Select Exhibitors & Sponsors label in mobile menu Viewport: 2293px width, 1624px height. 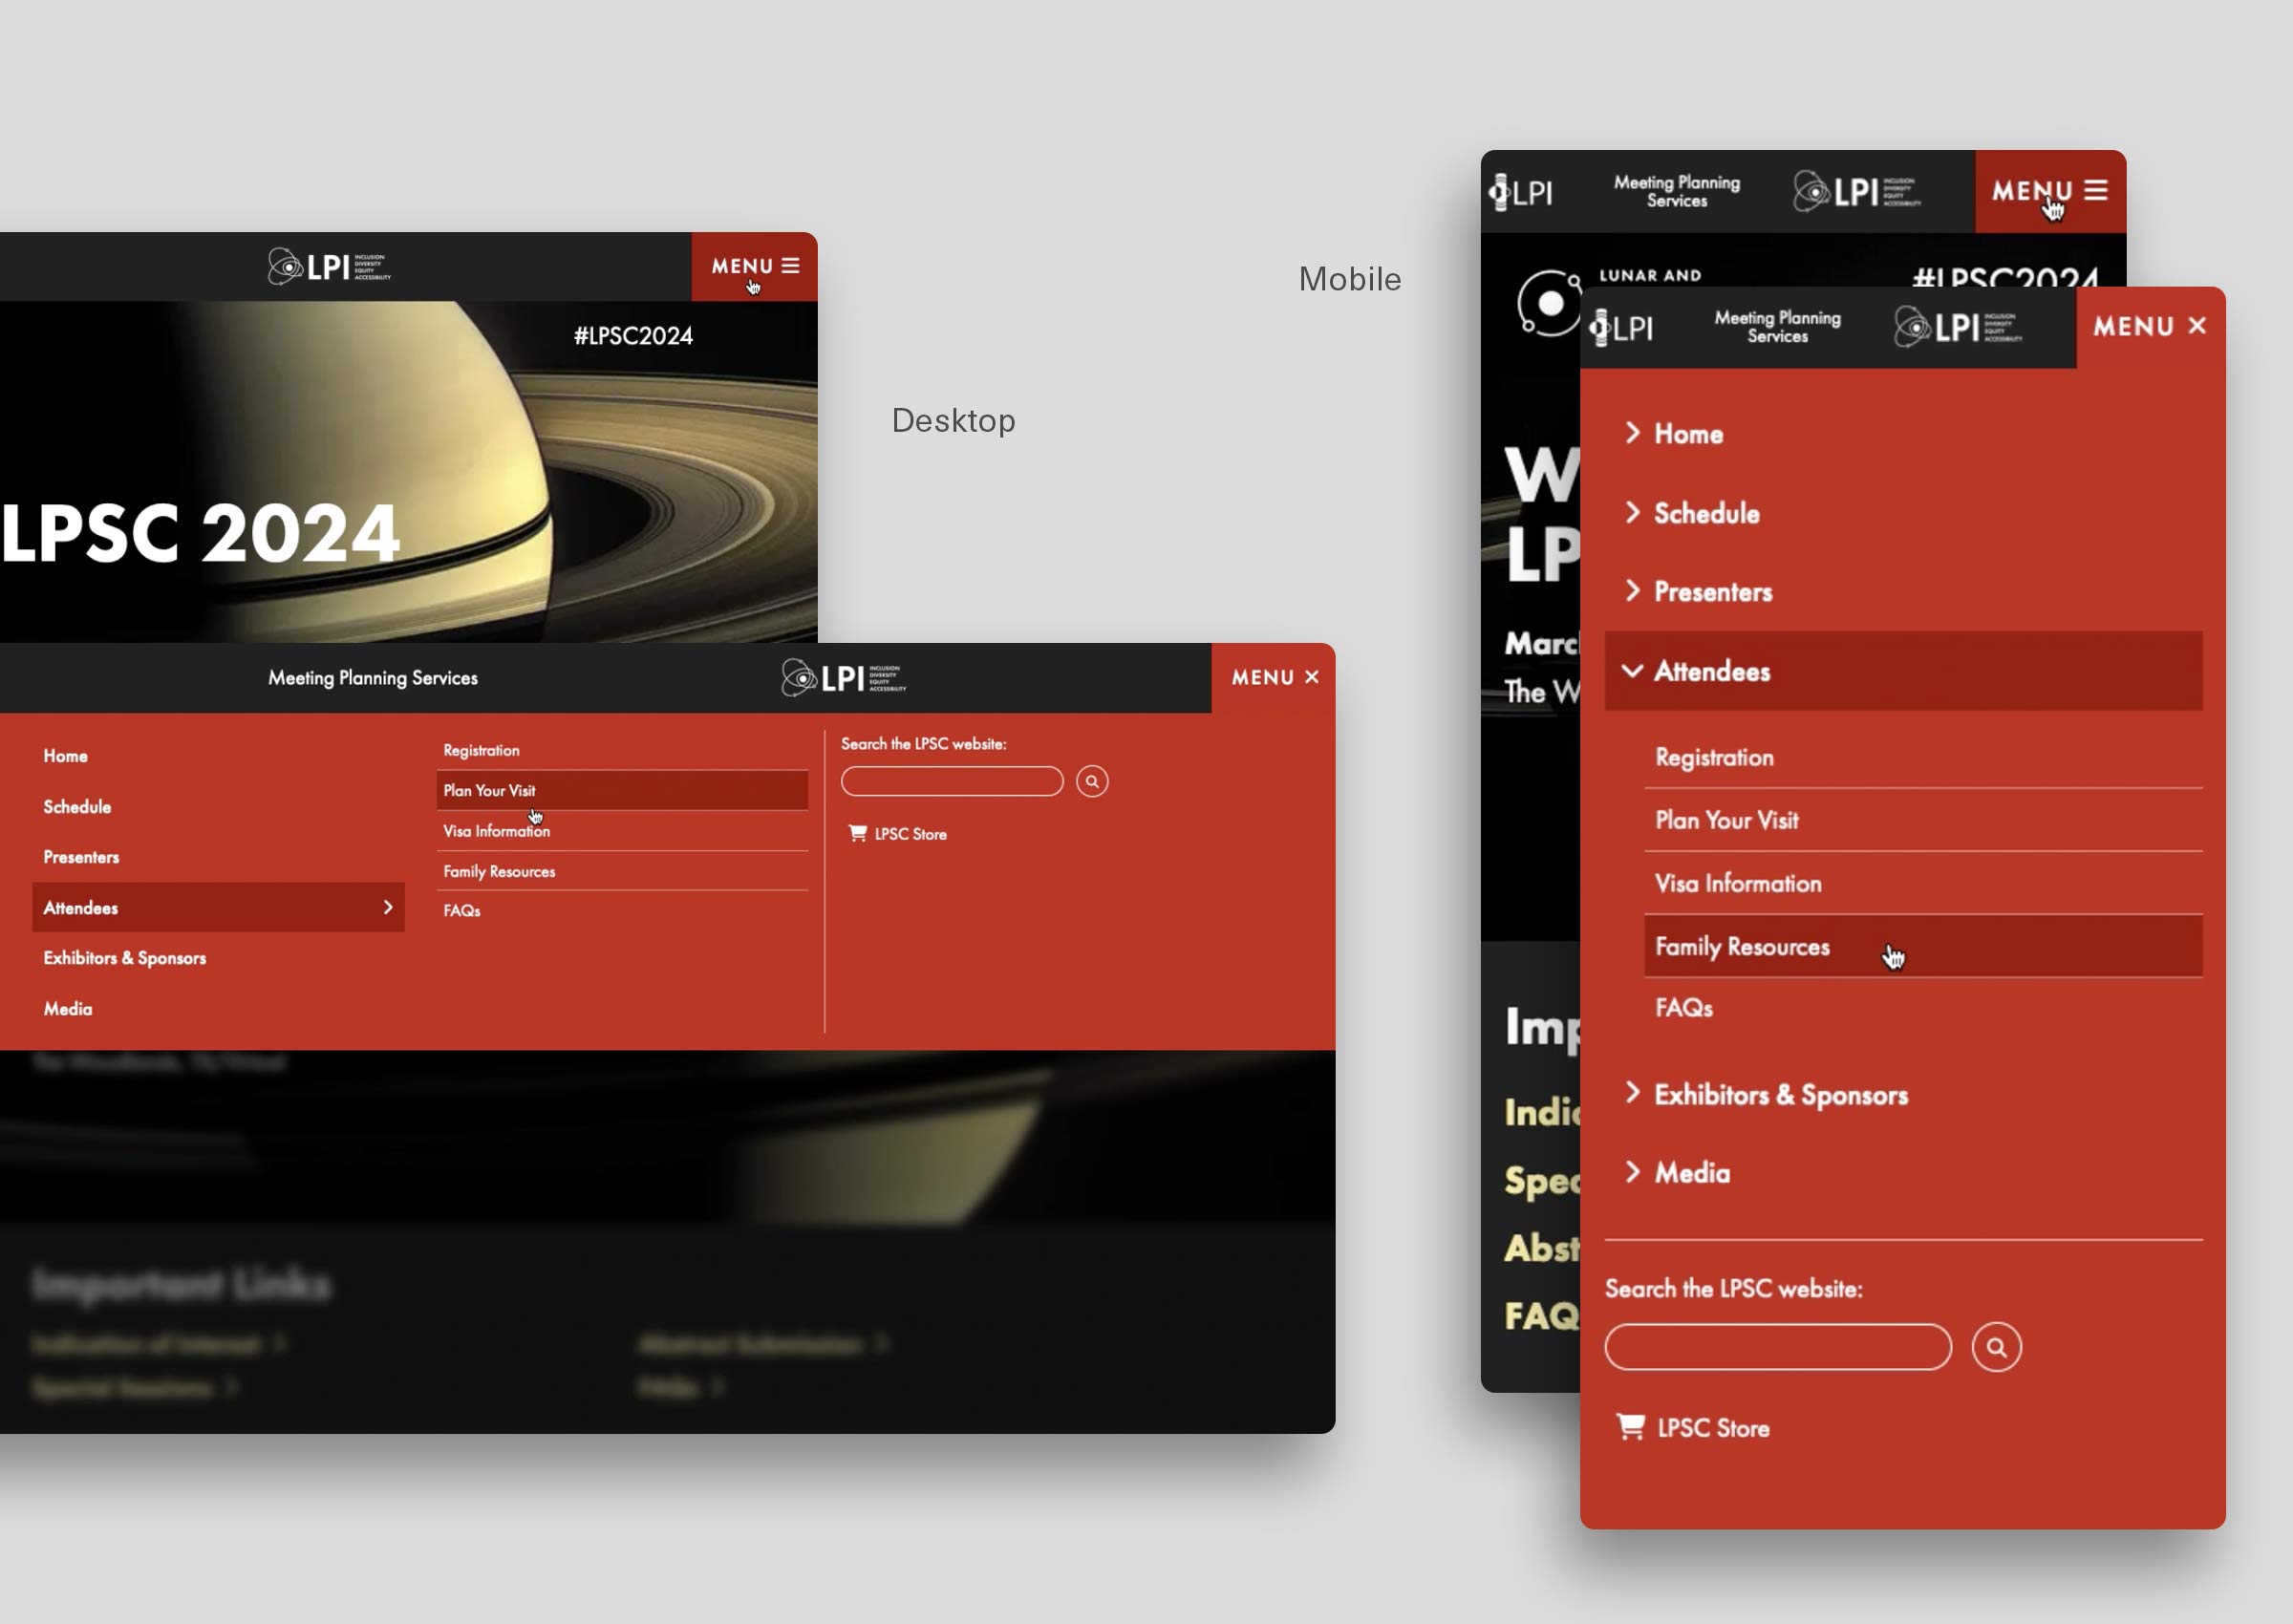1781,1095
